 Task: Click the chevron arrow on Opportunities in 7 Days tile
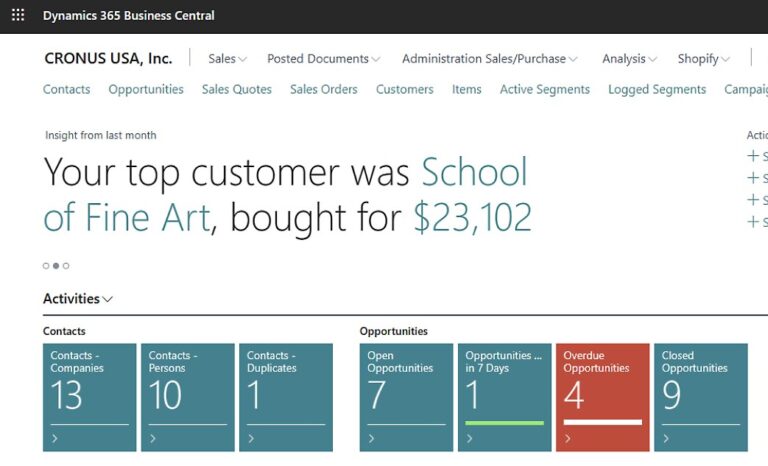[469, 439]
